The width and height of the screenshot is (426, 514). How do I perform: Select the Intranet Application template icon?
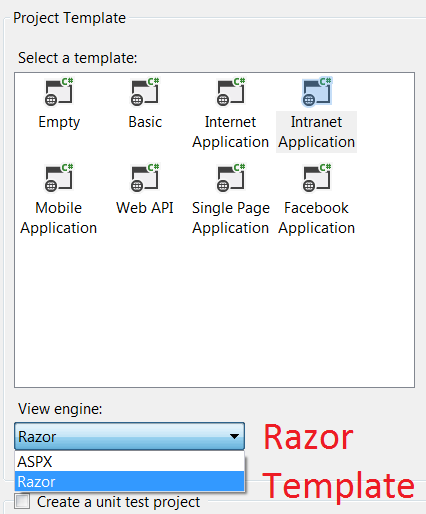317,92
